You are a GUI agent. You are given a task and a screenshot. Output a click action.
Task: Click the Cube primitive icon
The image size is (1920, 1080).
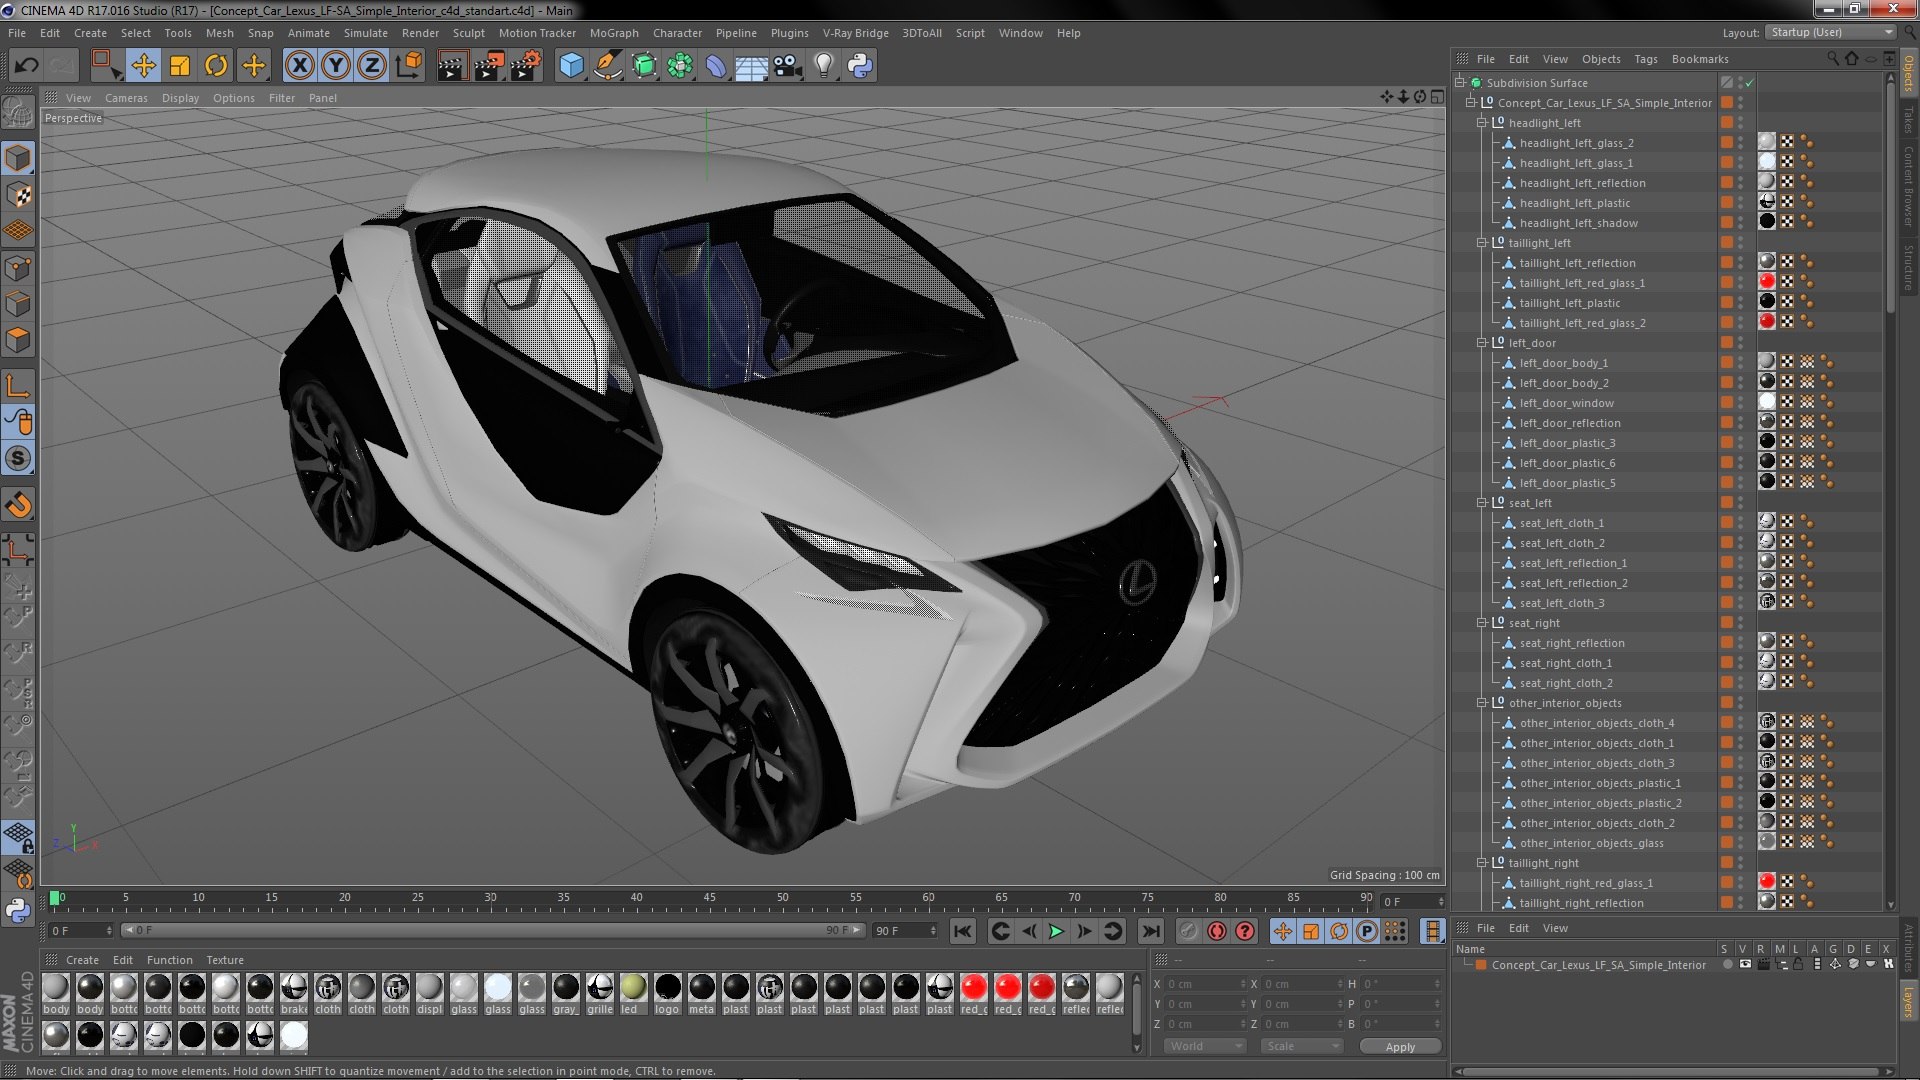click(x=571, y=66)
